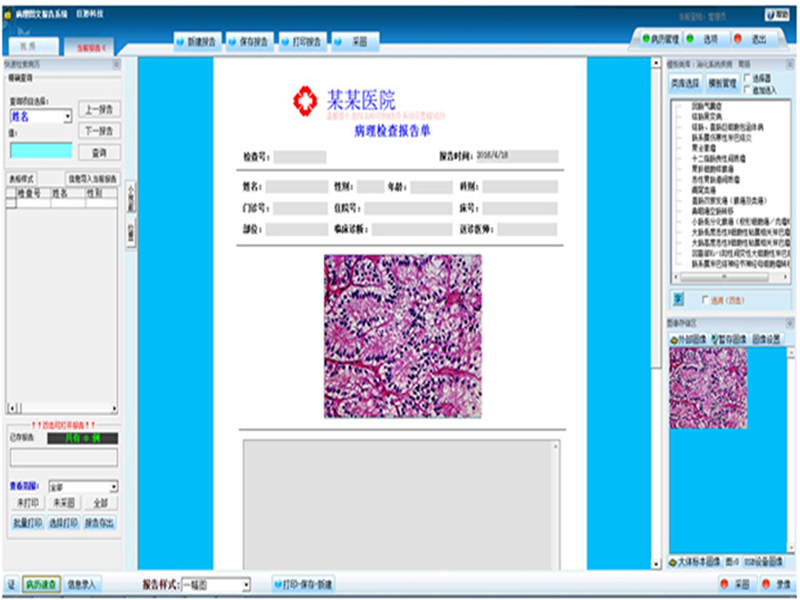Viewport: 800px width, 600px height.
Task: Select the 视频 tab at top left
Action: tap(27, 47)
